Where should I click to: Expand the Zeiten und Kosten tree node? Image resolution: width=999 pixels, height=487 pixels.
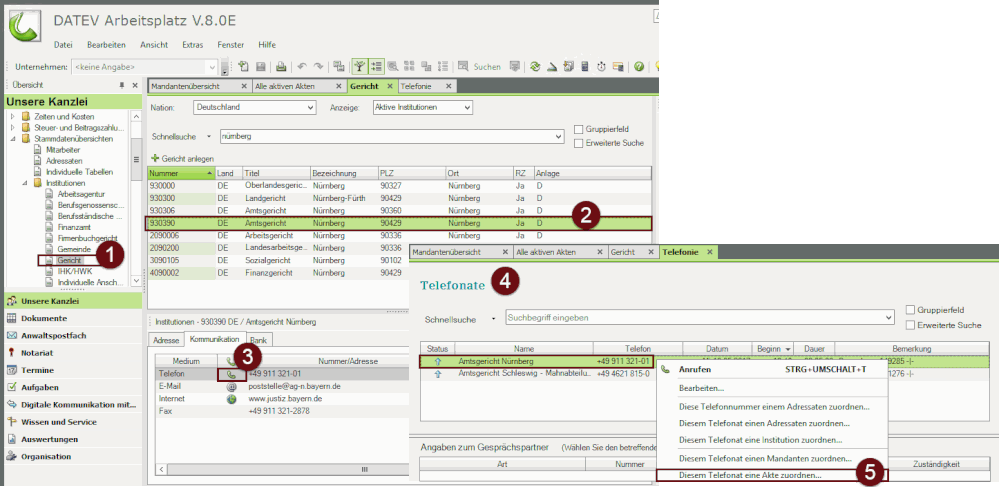click(x=12, y=117)
